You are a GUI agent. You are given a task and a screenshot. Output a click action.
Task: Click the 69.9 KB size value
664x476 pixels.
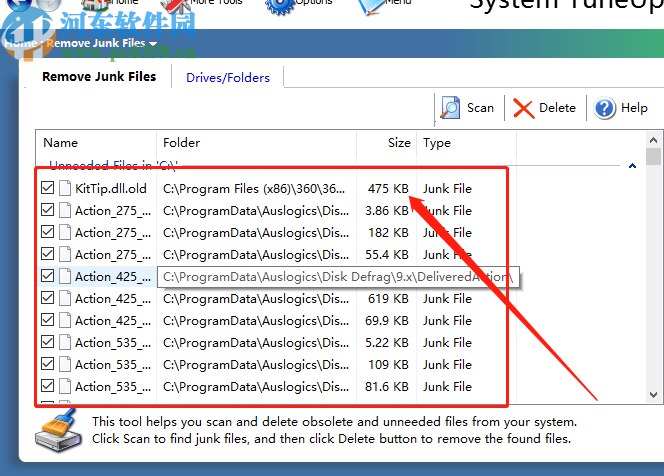click(387, 321)
